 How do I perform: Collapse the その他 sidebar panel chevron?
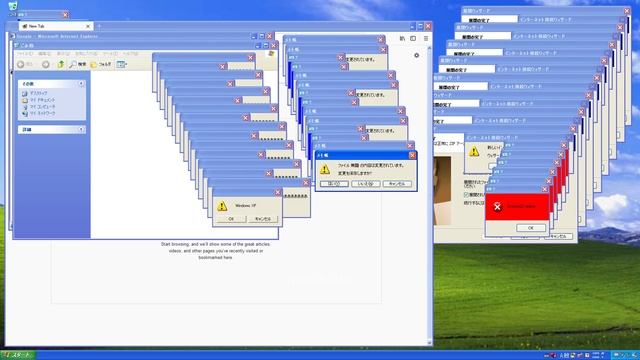pyautogui.click(x=81, y=84)
